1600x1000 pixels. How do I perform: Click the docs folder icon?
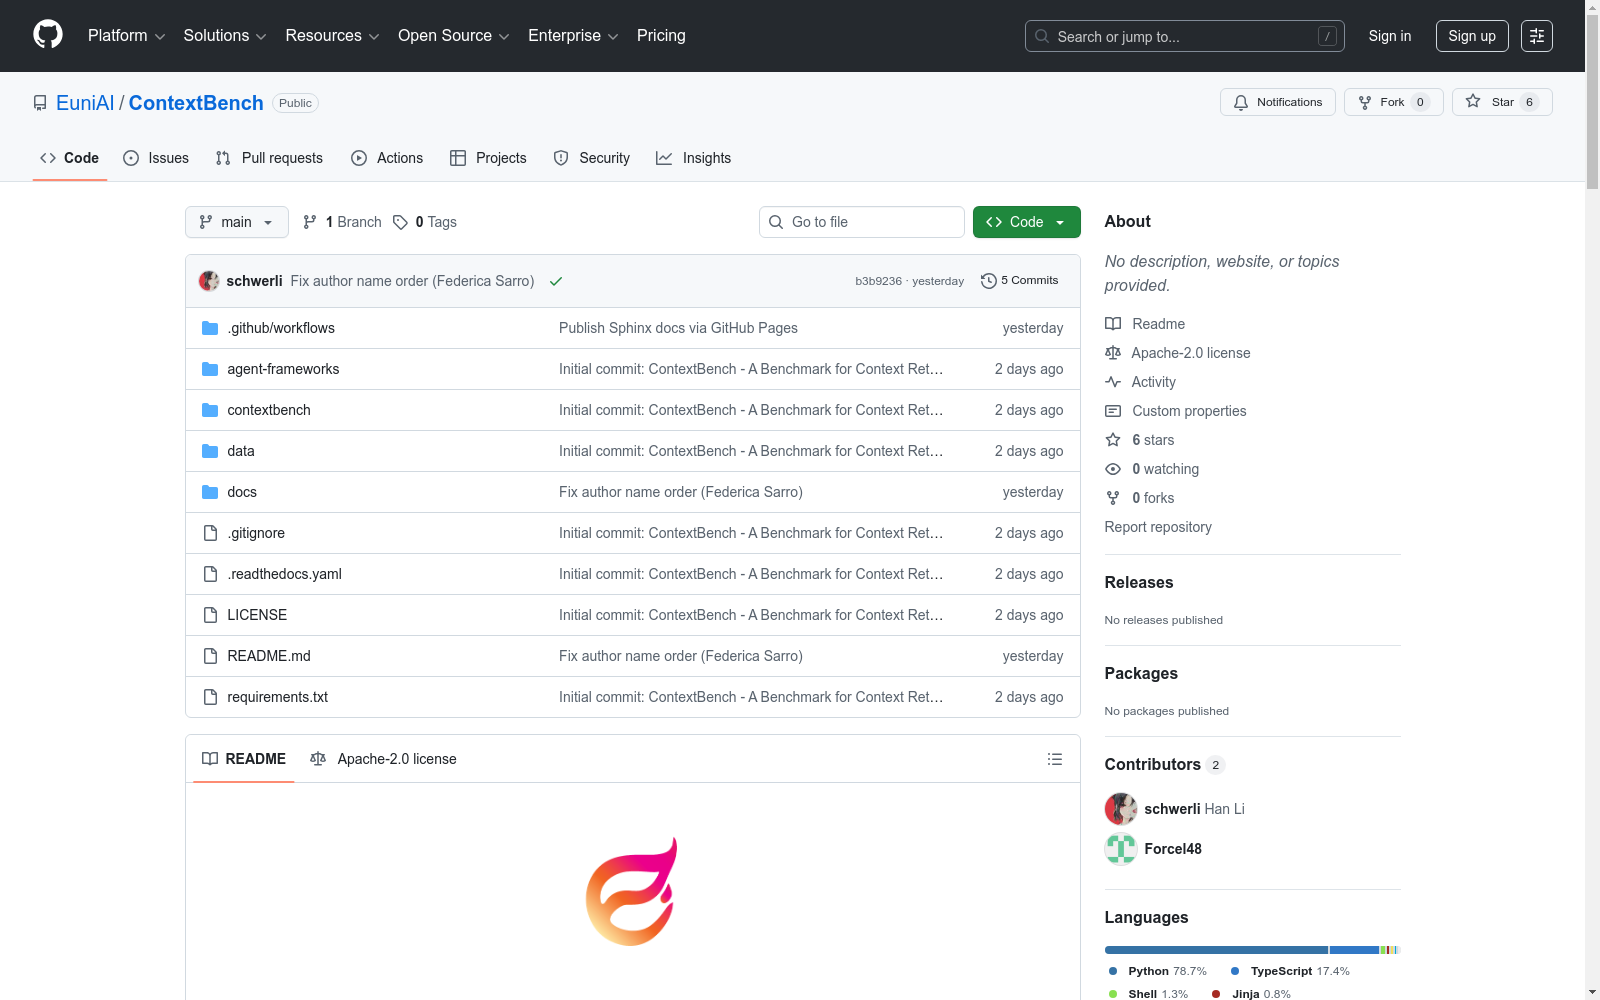click(x=210, y=492)
